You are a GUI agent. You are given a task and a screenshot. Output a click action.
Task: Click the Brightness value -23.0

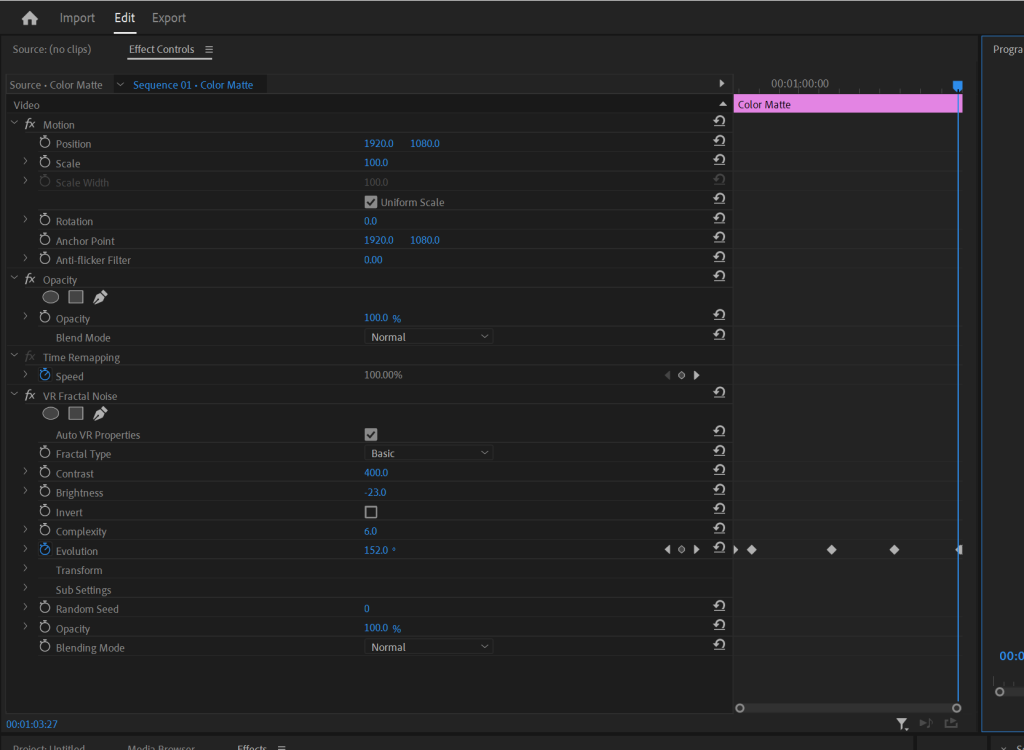tap(376, 492)
